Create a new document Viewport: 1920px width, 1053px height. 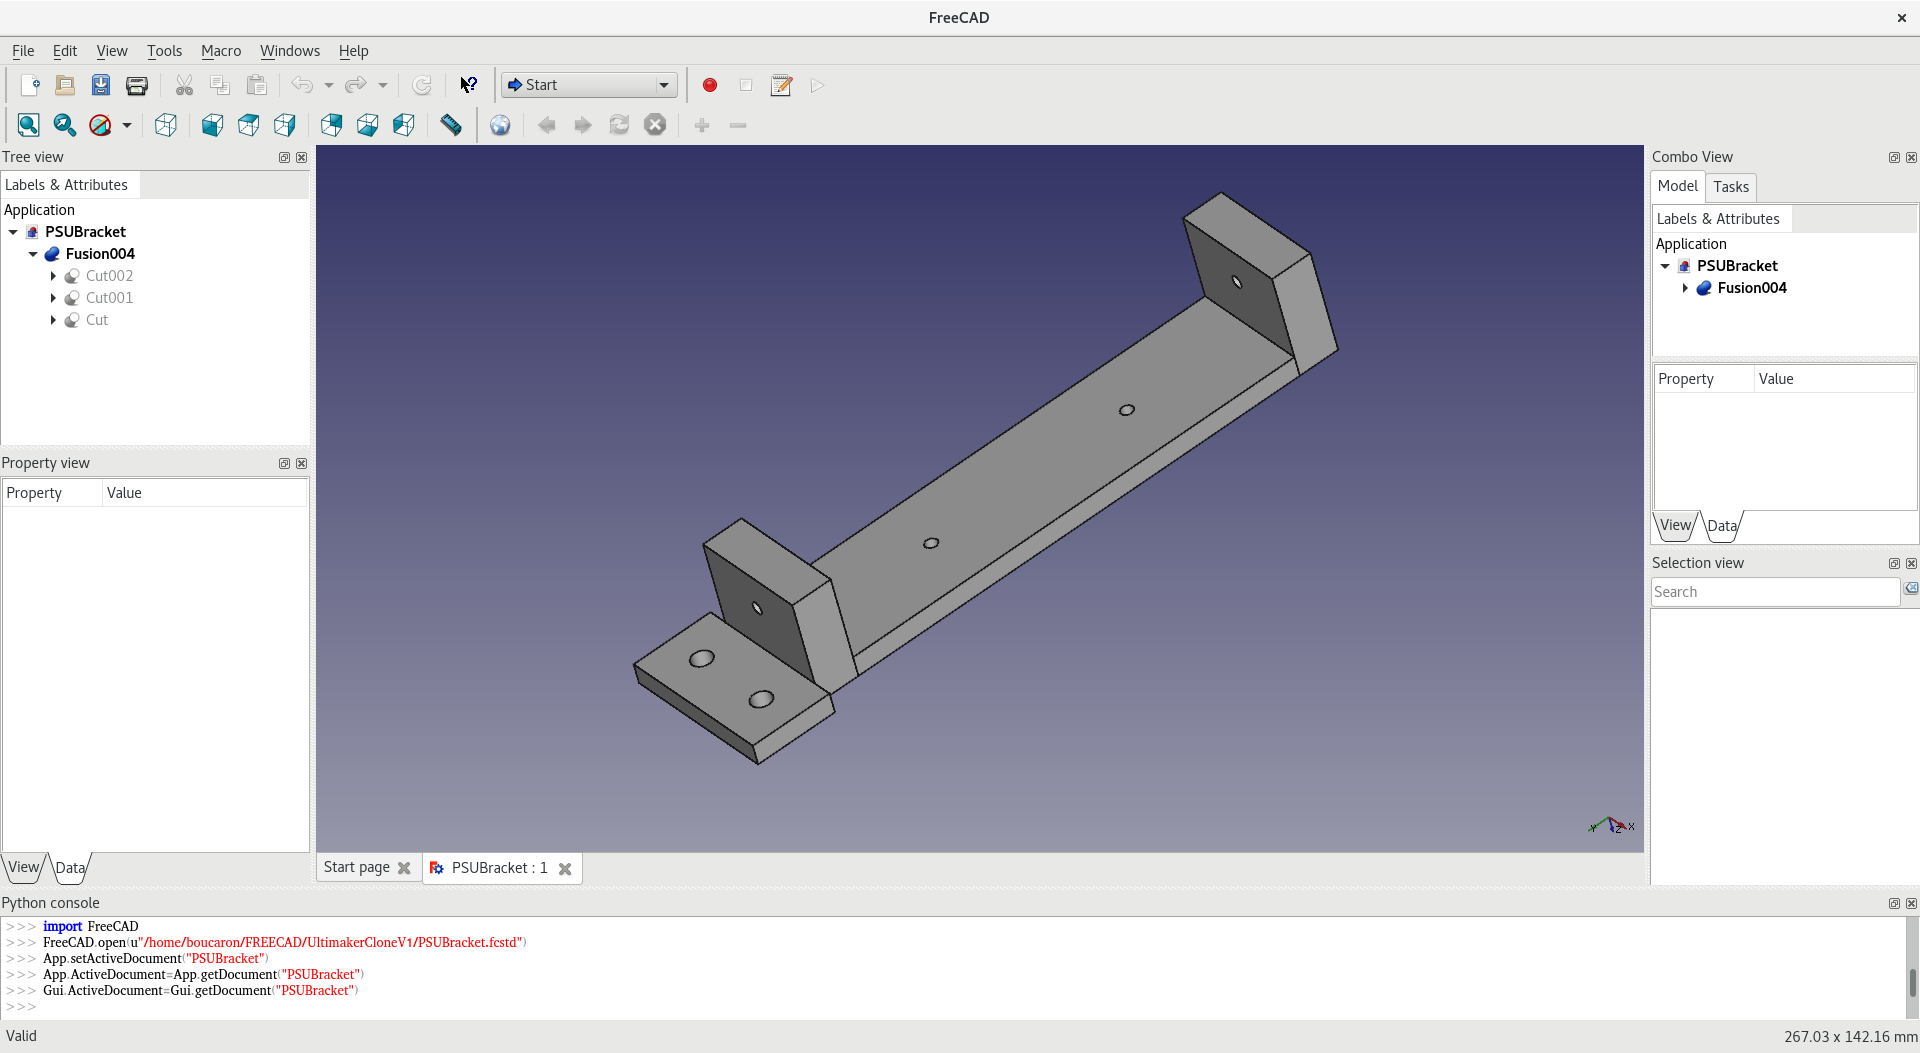pos(29,86)
